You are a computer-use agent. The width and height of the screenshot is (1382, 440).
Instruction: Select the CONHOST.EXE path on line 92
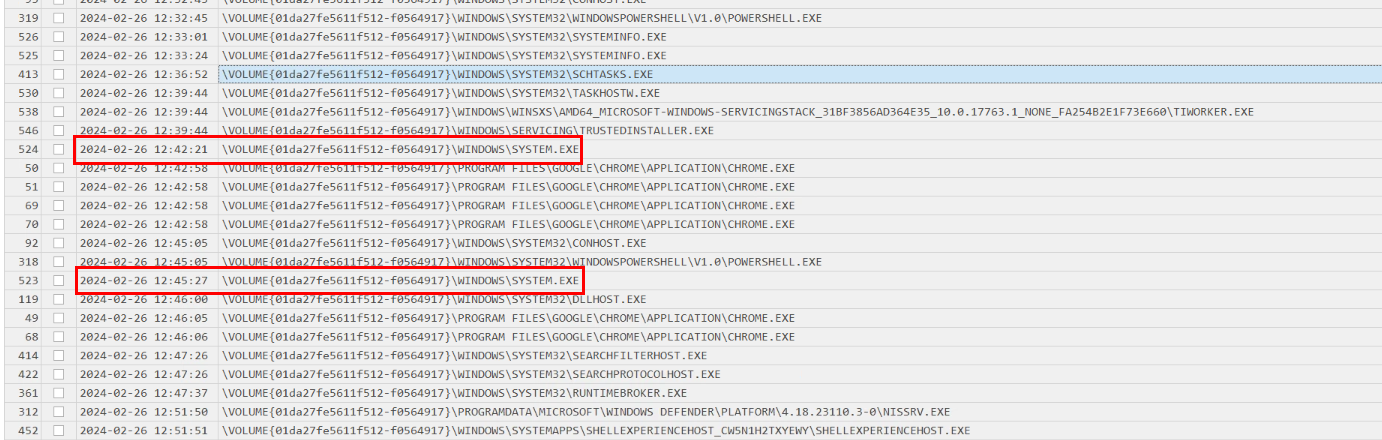[434, 243]
